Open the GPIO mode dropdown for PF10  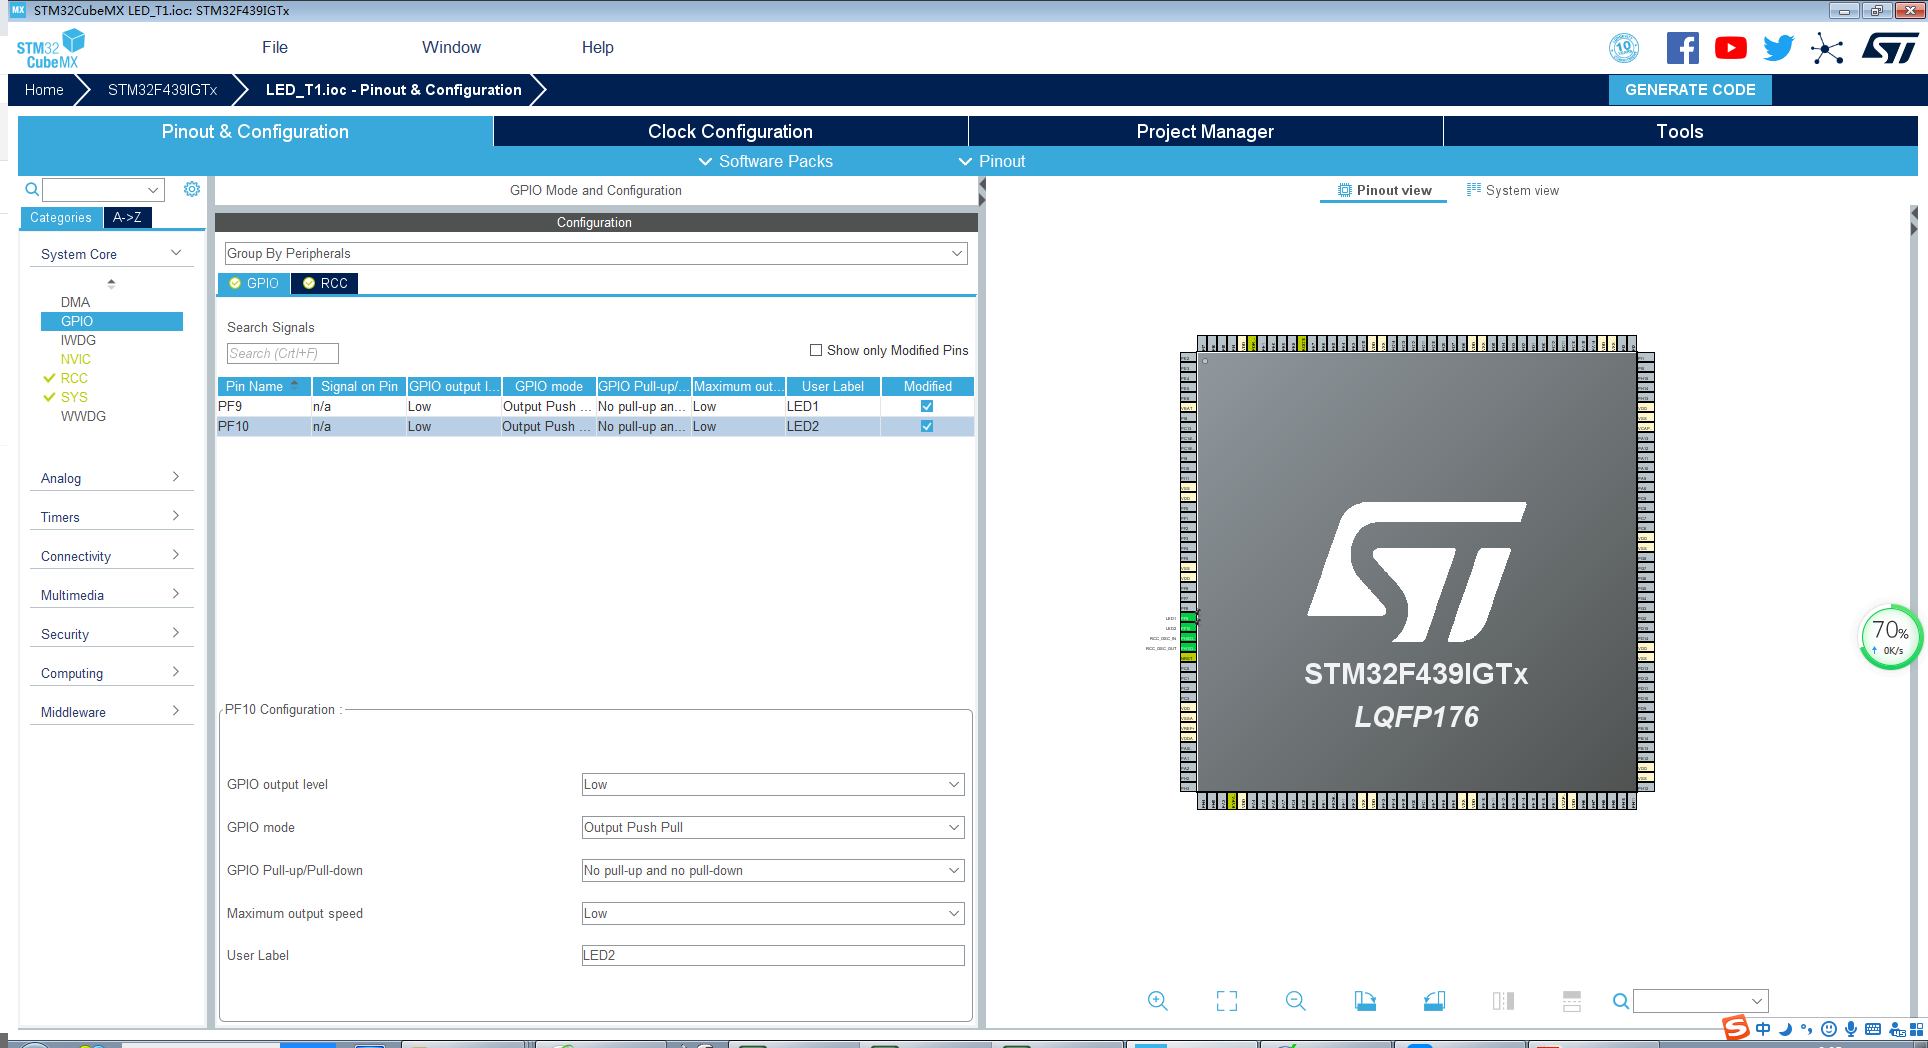coord(953,827)
